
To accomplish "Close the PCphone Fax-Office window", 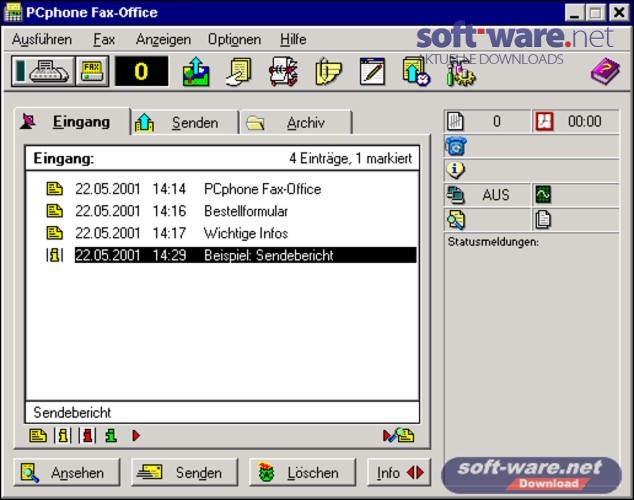I will 619,13.
